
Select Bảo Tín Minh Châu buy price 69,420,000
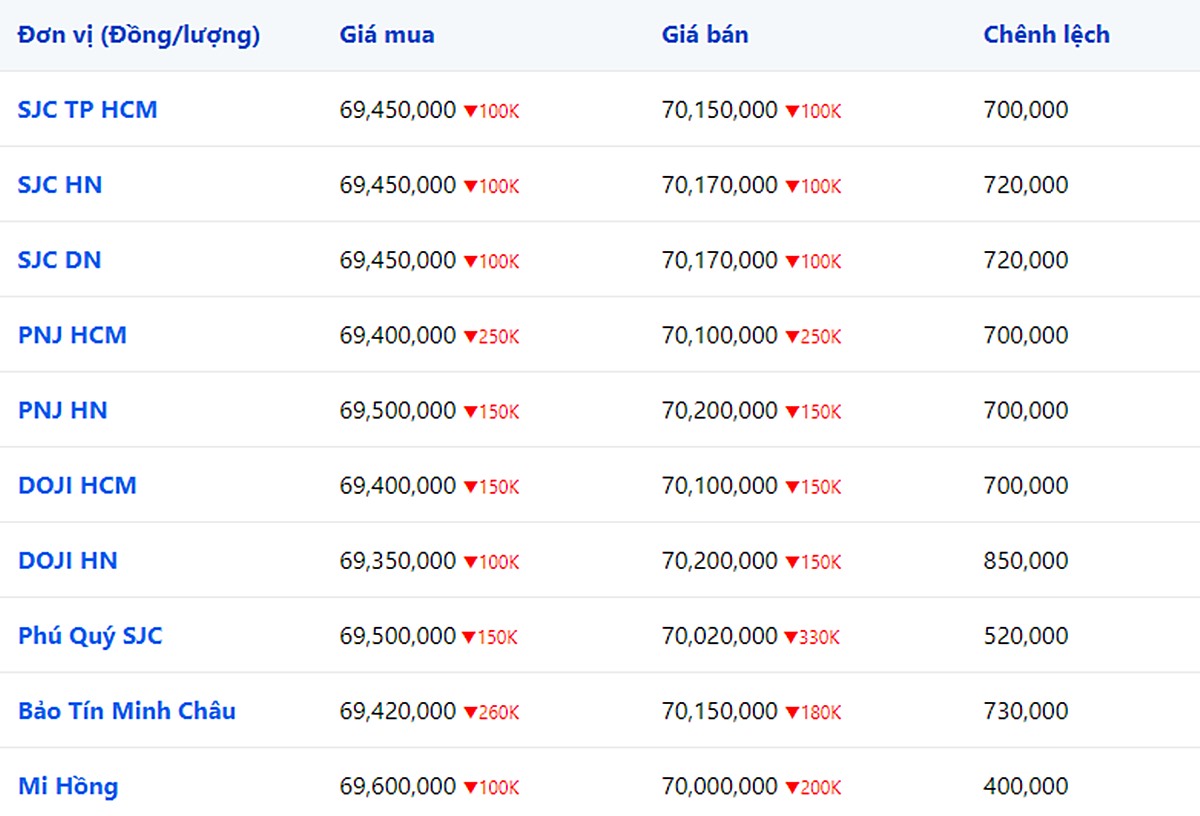[x=398, y=711]
